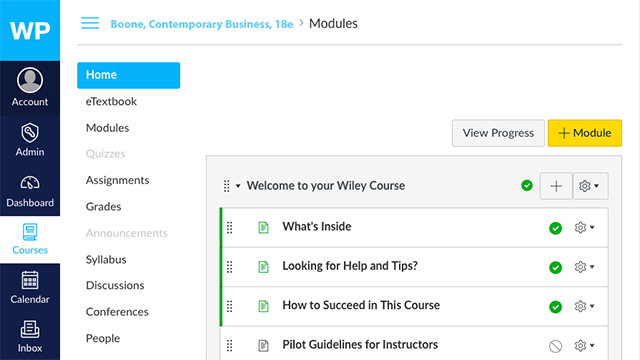The width and height of the screenshot is (640, 360).
Task: Select eTextbook in course navigation
Action: pyautogui.click(x=111, y=101)
